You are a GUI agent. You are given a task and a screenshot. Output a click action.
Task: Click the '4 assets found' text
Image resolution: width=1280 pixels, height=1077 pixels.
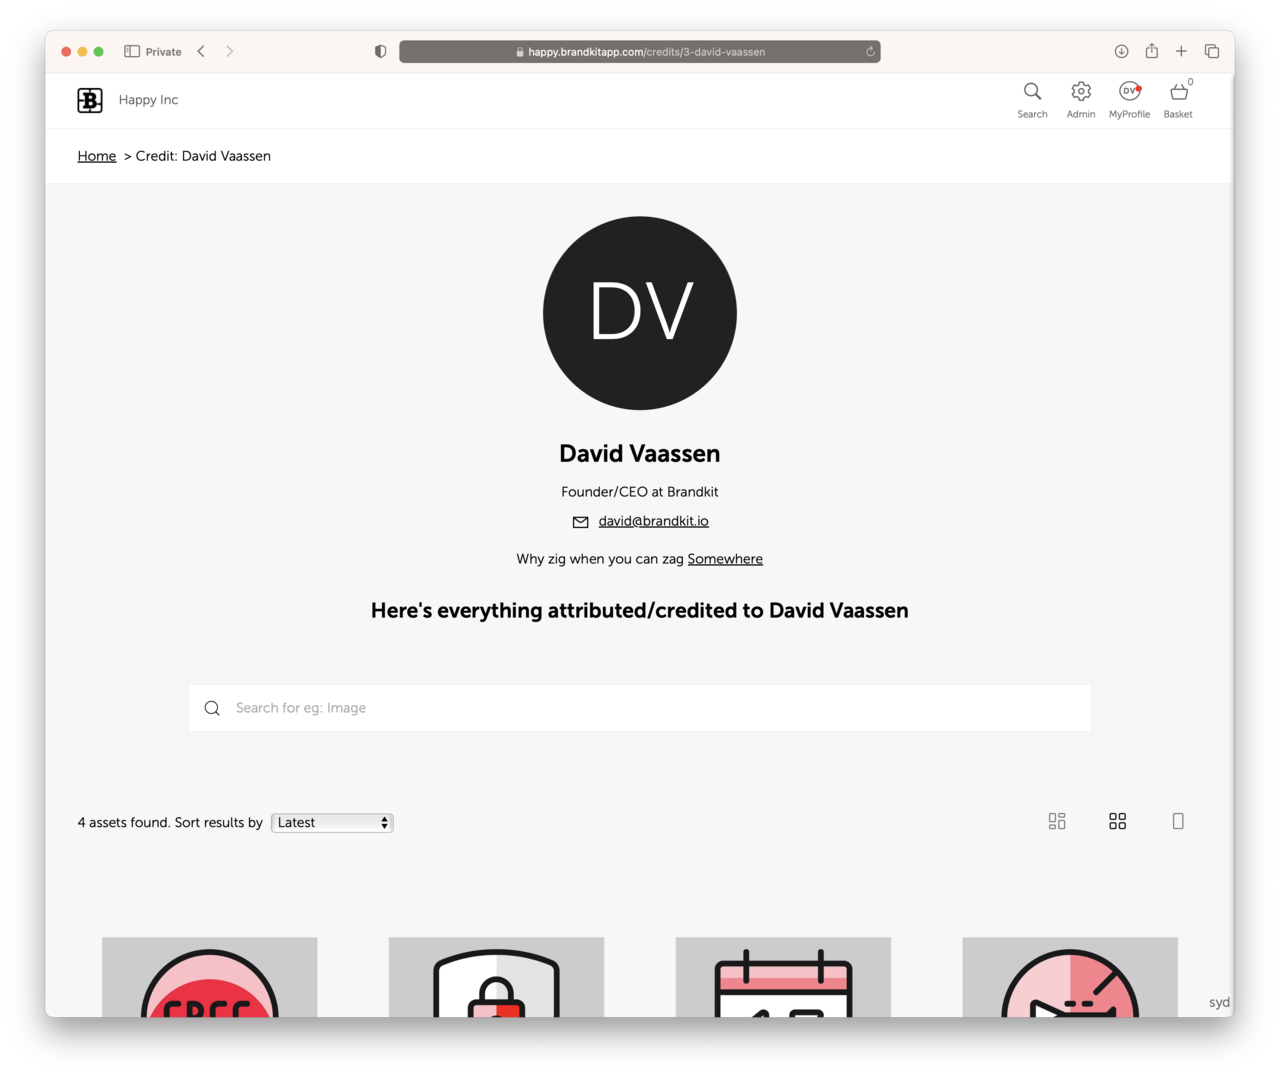click(123, 823)
